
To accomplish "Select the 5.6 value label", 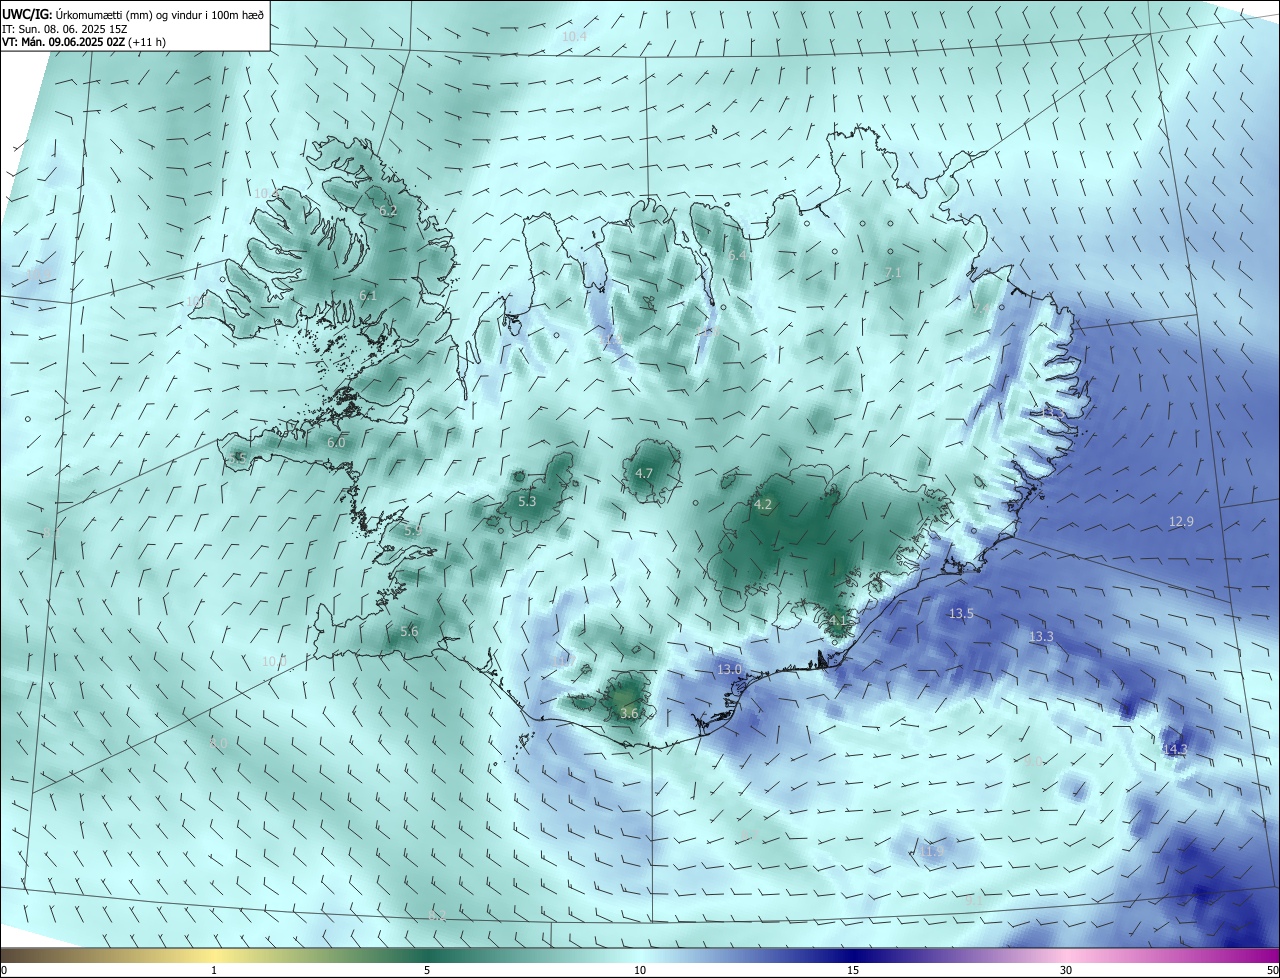I will click(409, 631).
